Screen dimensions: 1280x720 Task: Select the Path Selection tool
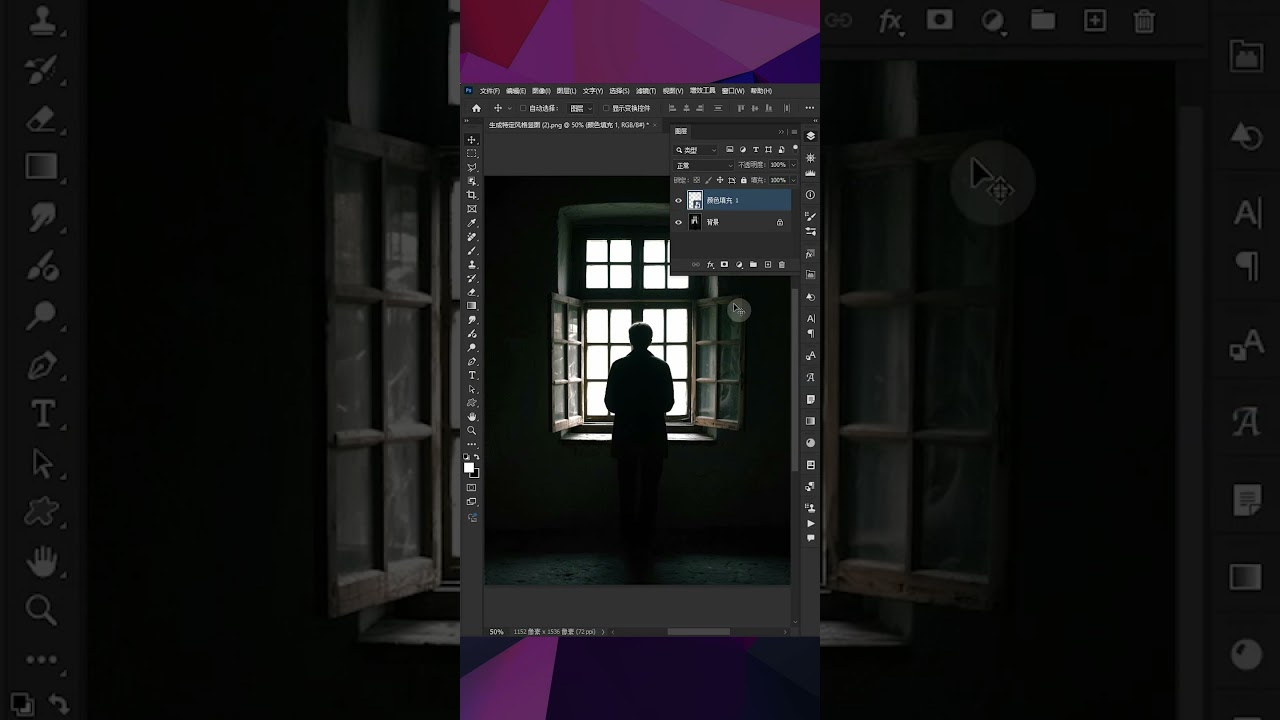point(471,389)
